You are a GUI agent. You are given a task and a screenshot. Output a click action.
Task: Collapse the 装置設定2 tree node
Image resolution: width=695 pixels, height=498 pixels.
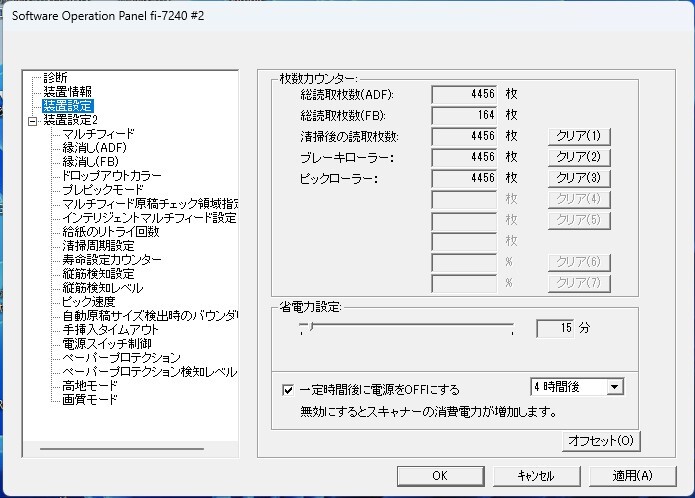click(32, 121)
